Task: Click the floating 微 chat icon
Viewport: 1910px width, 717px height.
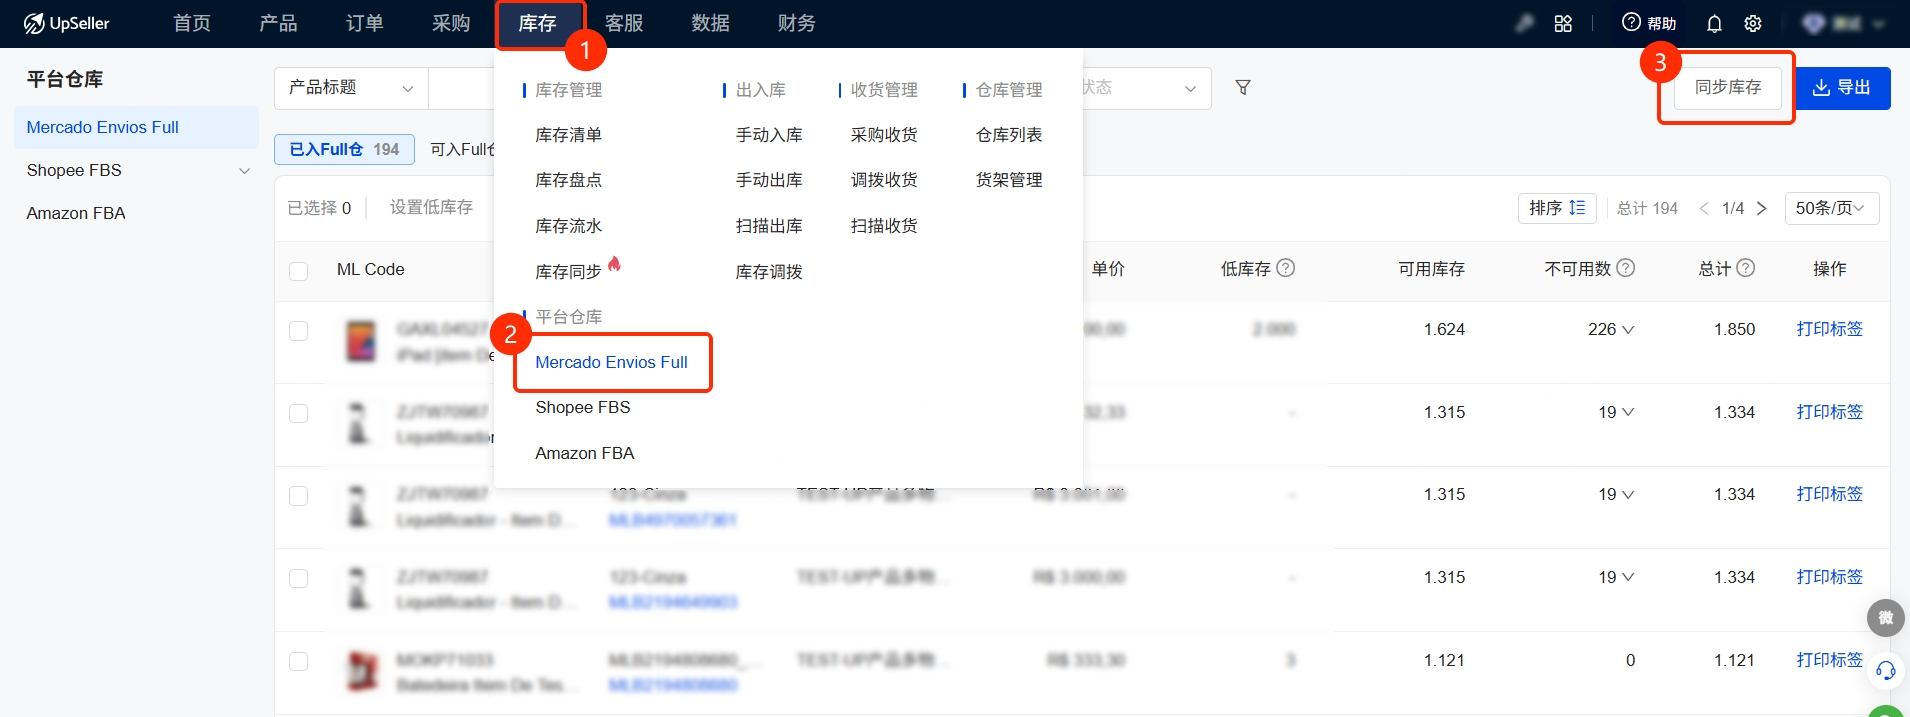Action: [1886, 618]
